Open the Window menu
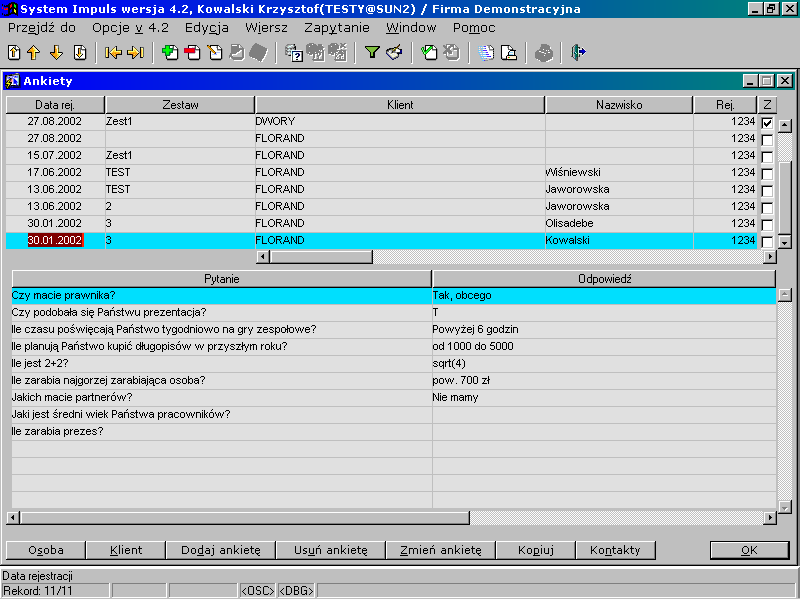The image size is (800, 600). pos(411,28)
